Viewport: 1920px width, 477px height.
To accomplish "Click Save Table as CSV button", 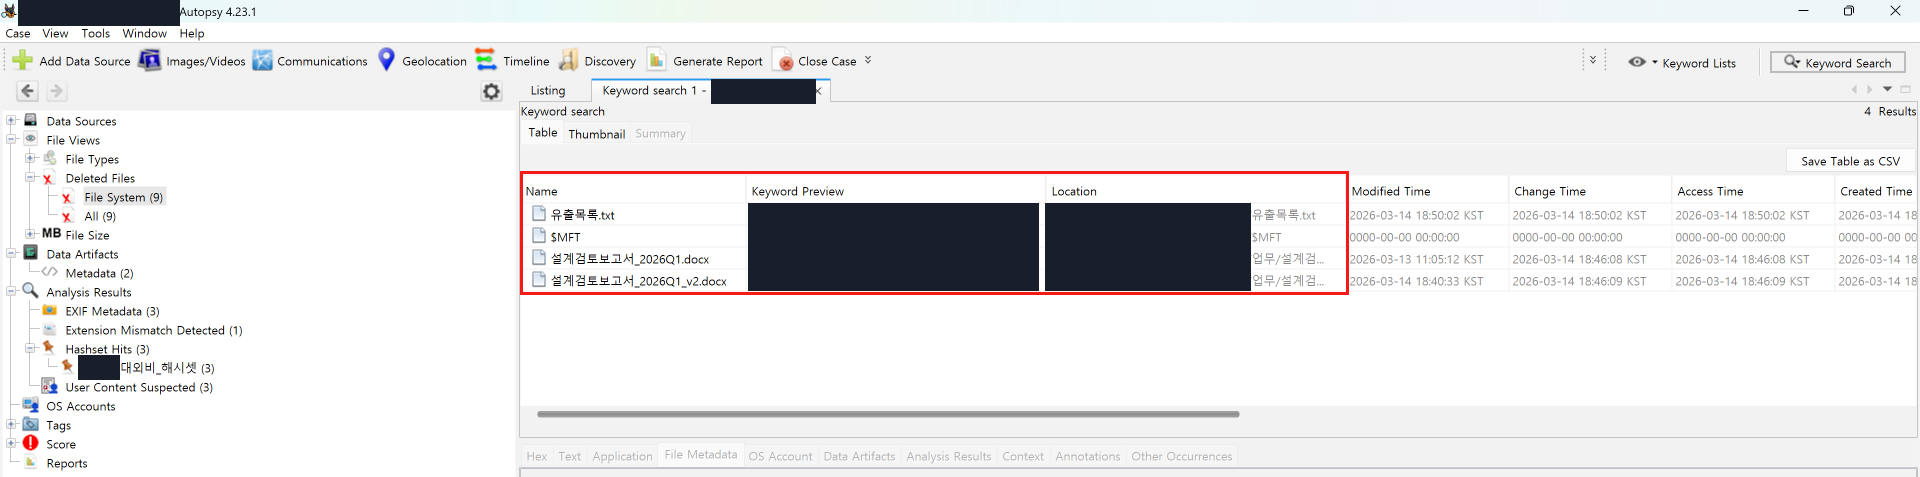I will coord(1850,161).
